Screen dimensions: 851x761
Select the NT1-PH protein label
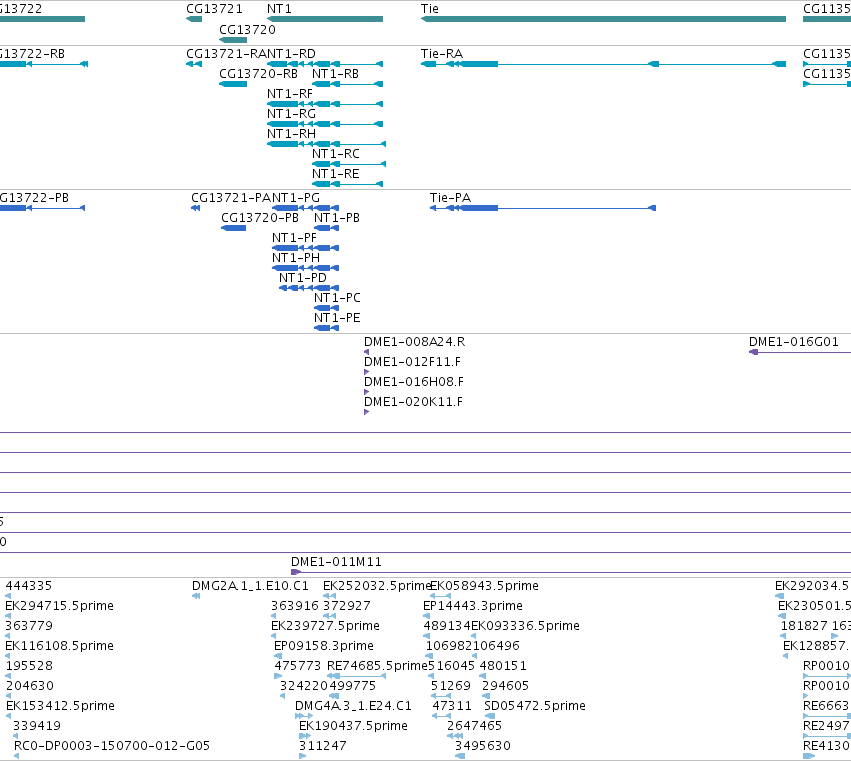click(x=296, y=258)
